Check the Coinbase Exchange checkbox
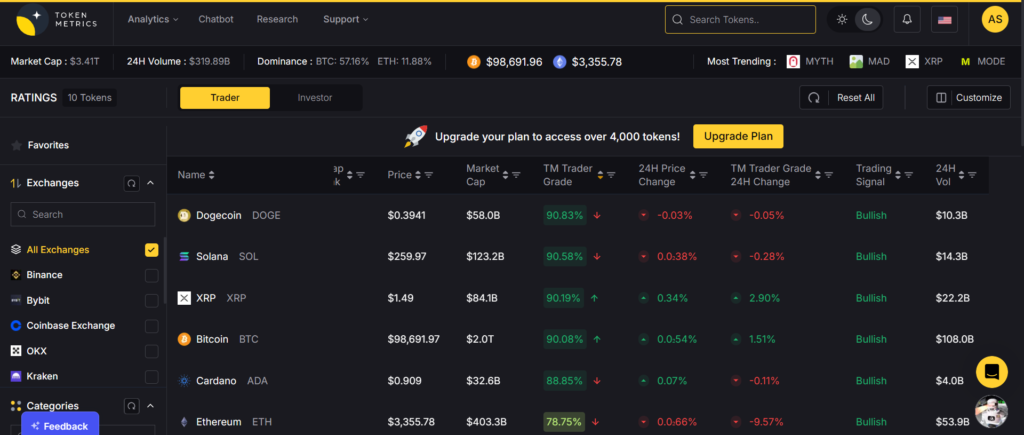Image resolution: width=1024 pixels, height=435 pixels. point(152,327)
